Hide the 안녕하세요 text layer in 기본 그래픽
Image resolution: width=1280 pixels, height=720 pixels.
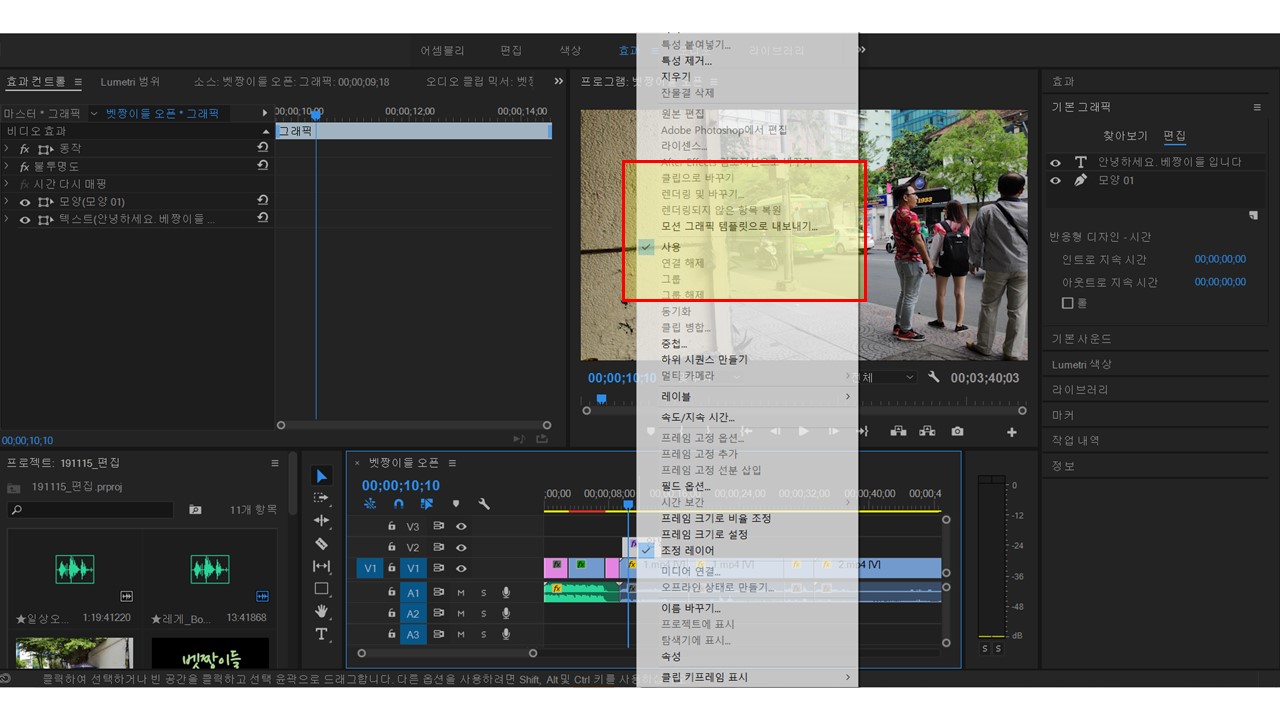pyautogui.click(x=1056, y=162)
